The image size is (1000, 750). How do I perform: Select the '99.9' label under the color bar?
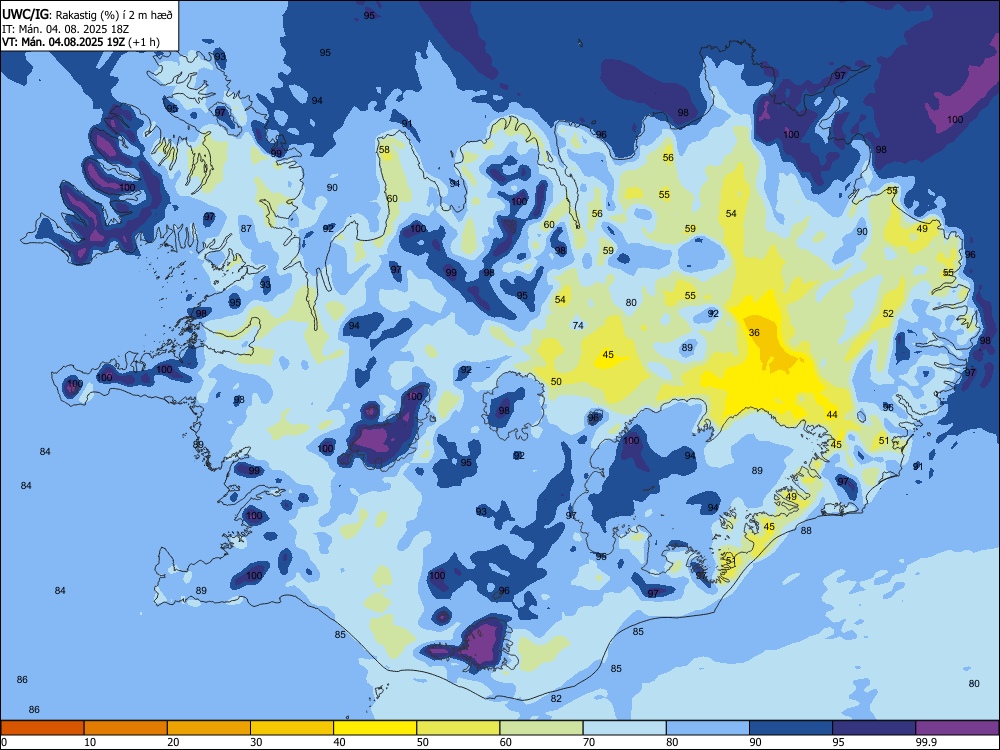point(926,742)
